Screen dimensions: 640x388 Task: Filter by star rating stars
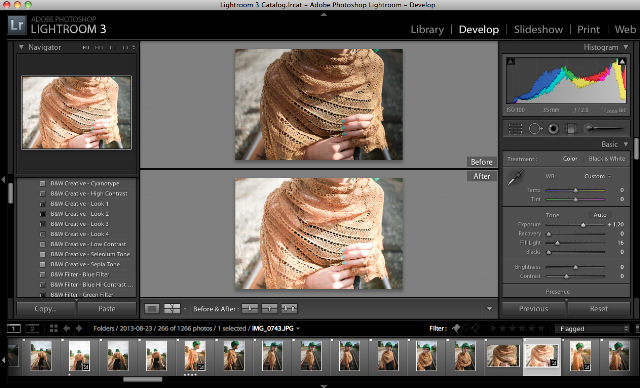point(522,328)
